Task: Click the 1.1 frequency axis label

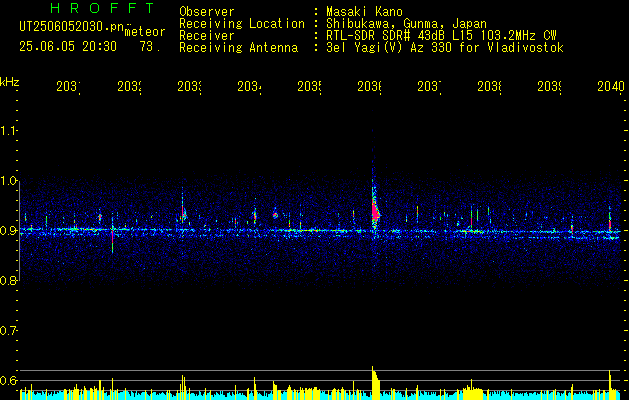Action: click(8, 131)
